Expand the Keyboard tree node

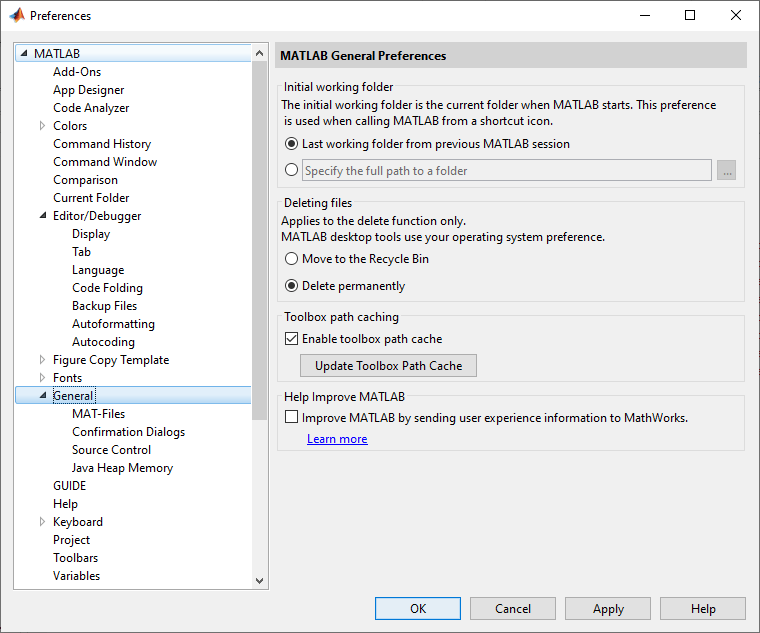(x=42, y=522)
